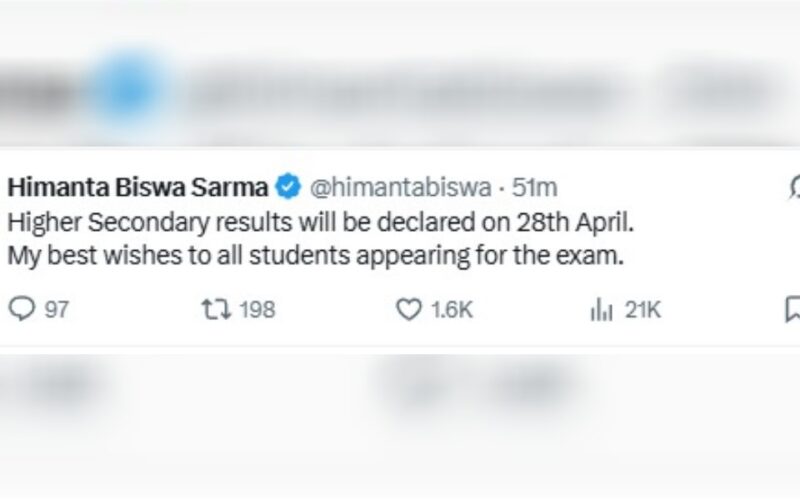Click the blue verified badge
800x500 pixels.
[290, 186]
